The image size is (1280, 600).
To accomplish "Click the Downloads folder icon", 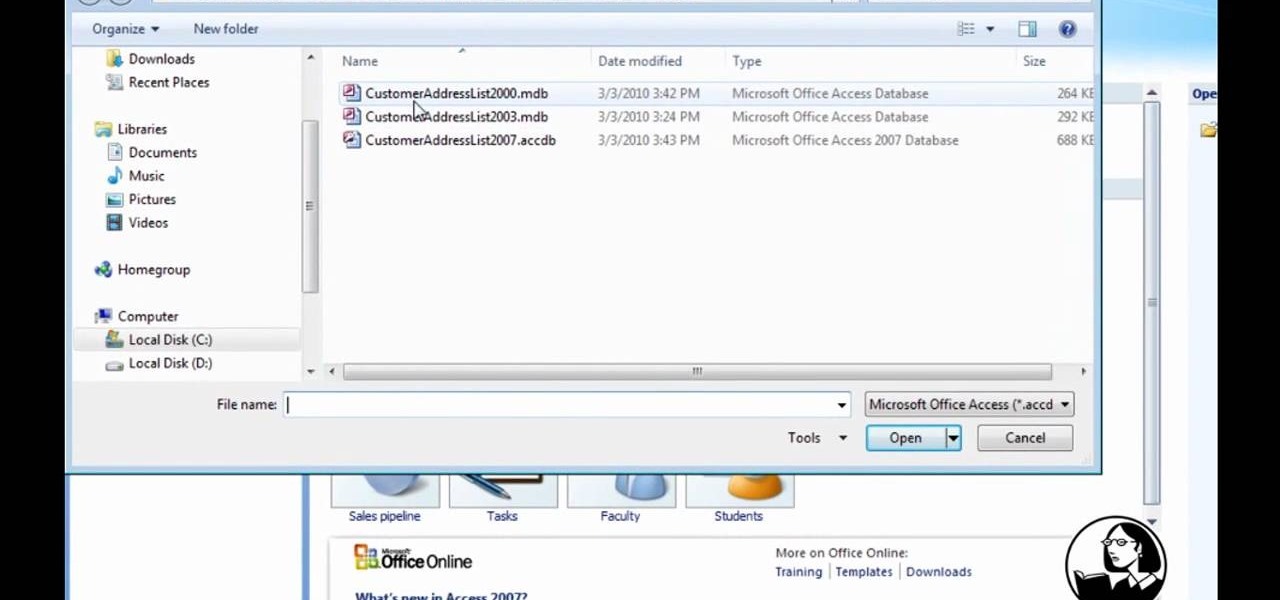I will 113,59.
